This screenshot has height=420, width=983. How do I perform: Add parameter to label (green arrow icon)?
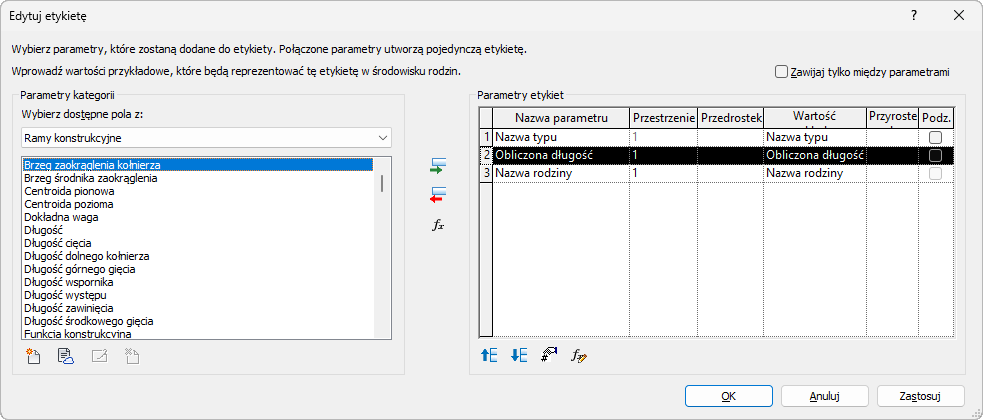438,166
